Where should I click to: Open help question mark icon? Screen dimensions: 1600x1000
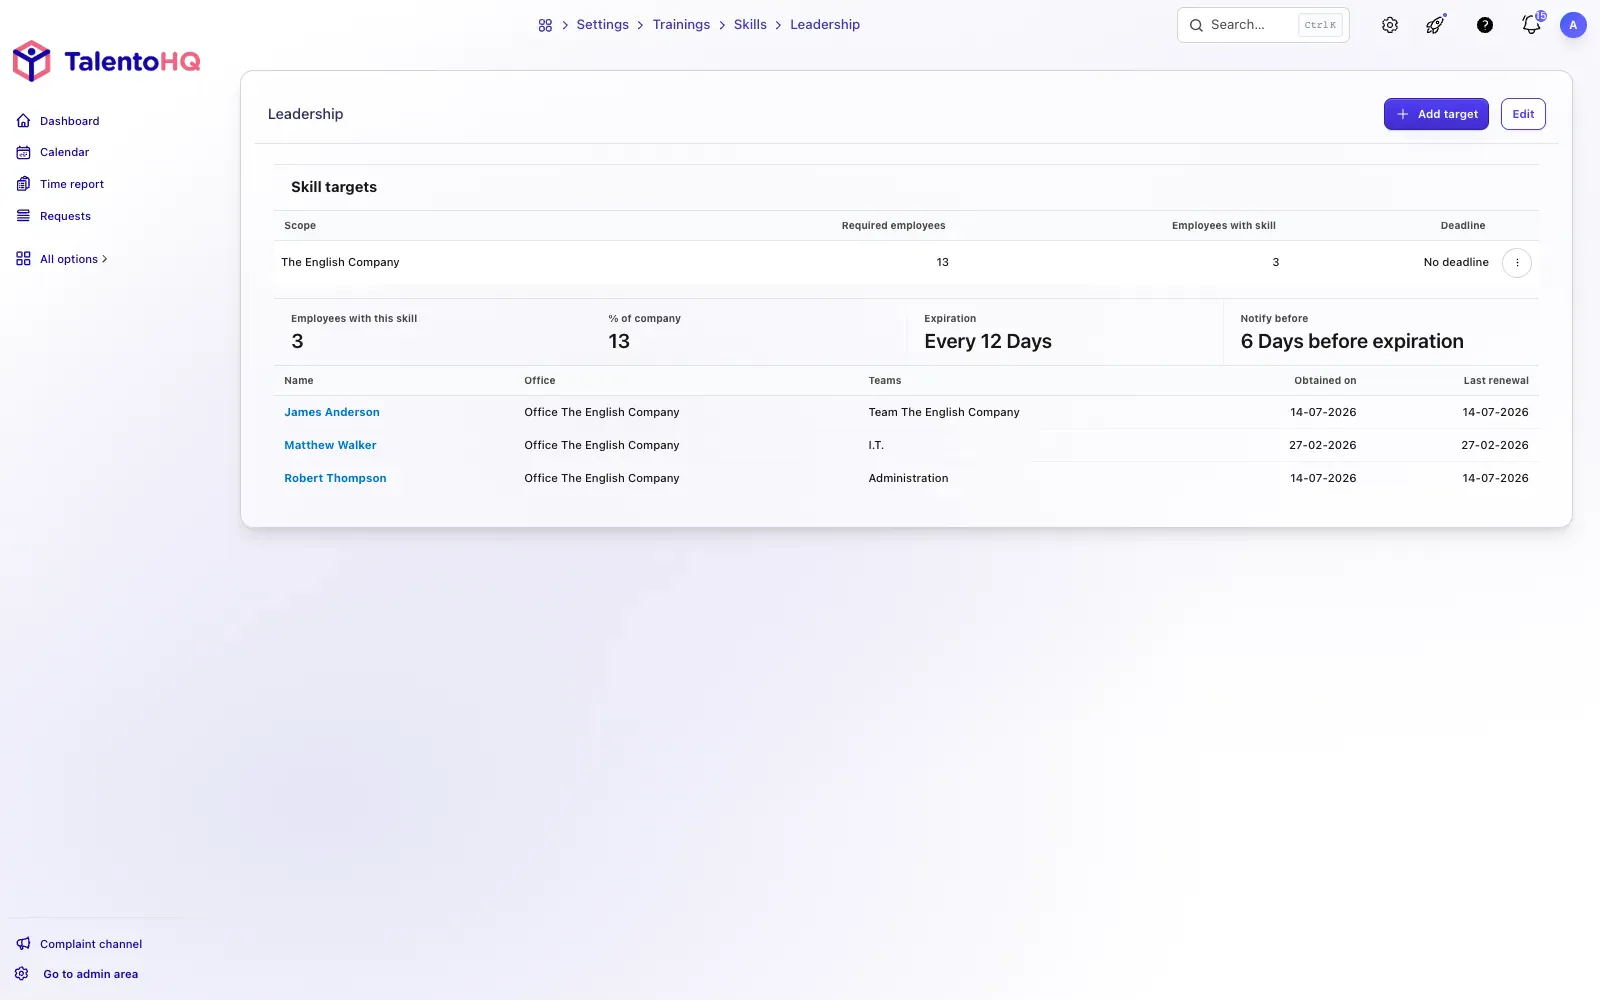click(1485, 25)
